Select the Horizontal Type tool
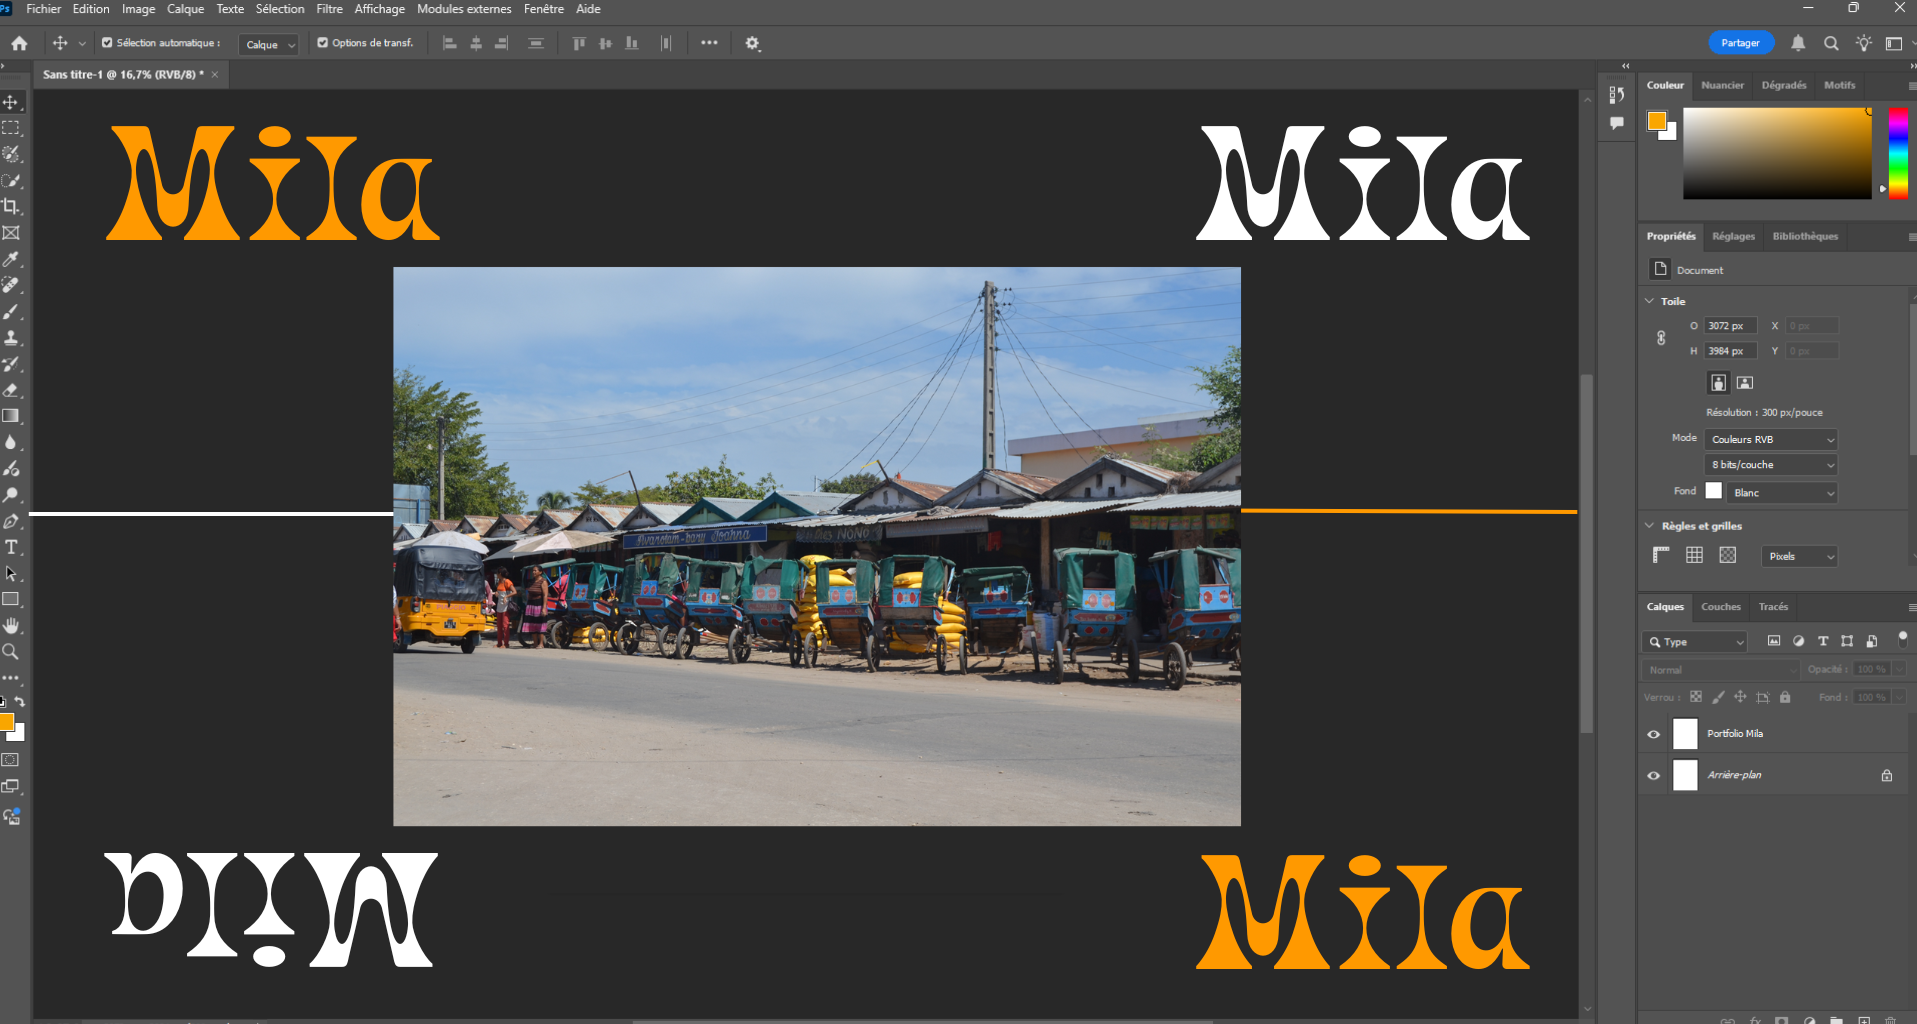This screenshot has width=1917, height=1024. pyautogui.click(x=11, y=547)
